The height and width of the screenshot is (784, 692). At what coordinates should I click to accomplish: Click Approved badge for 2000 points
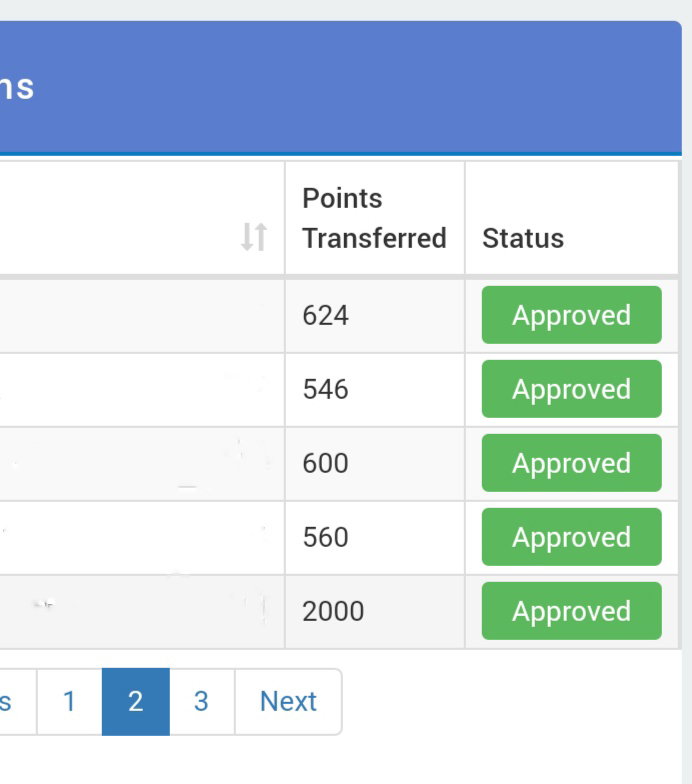coord(572,611)
